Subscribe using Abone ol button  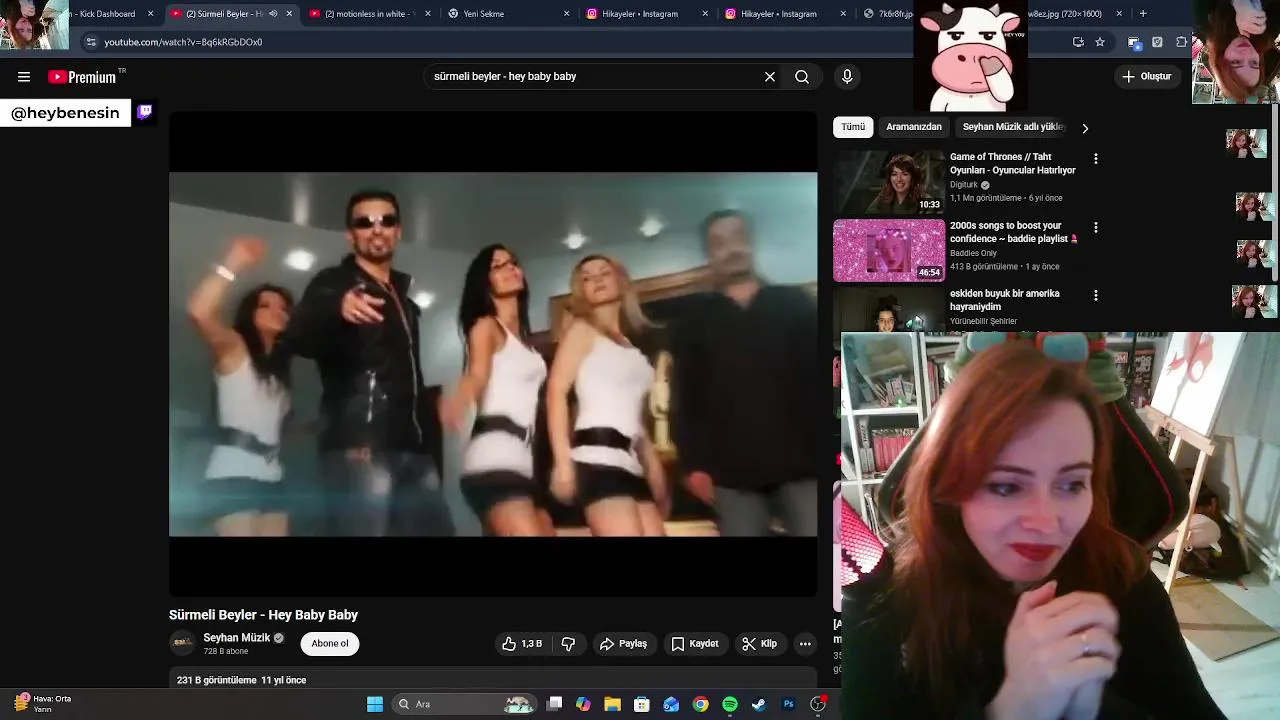click(330, 644)
